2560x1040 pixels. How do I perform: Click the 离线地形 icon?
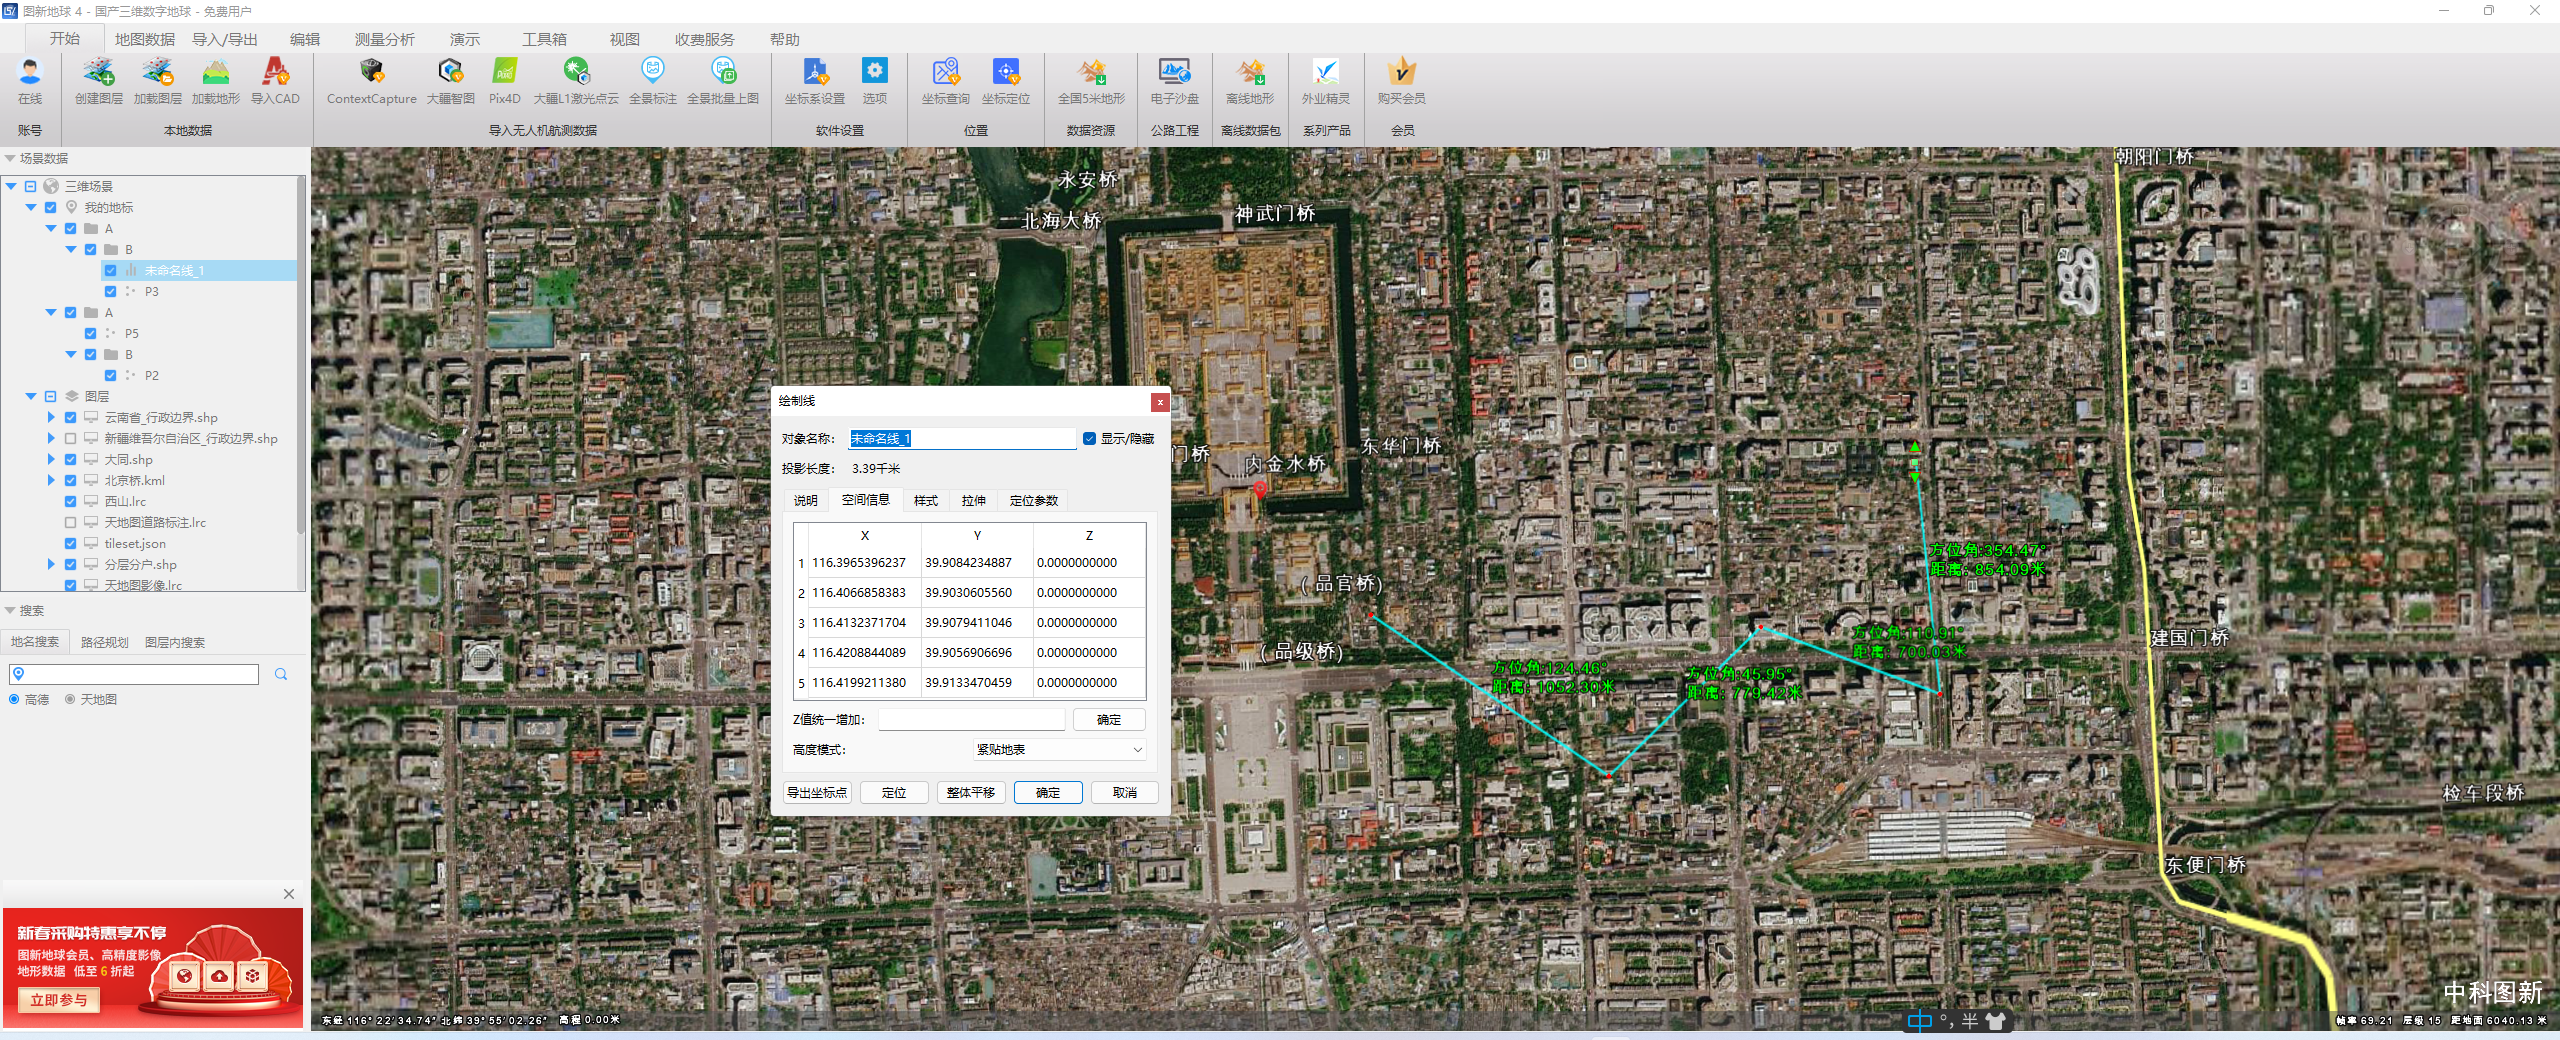click(1250, 72)
